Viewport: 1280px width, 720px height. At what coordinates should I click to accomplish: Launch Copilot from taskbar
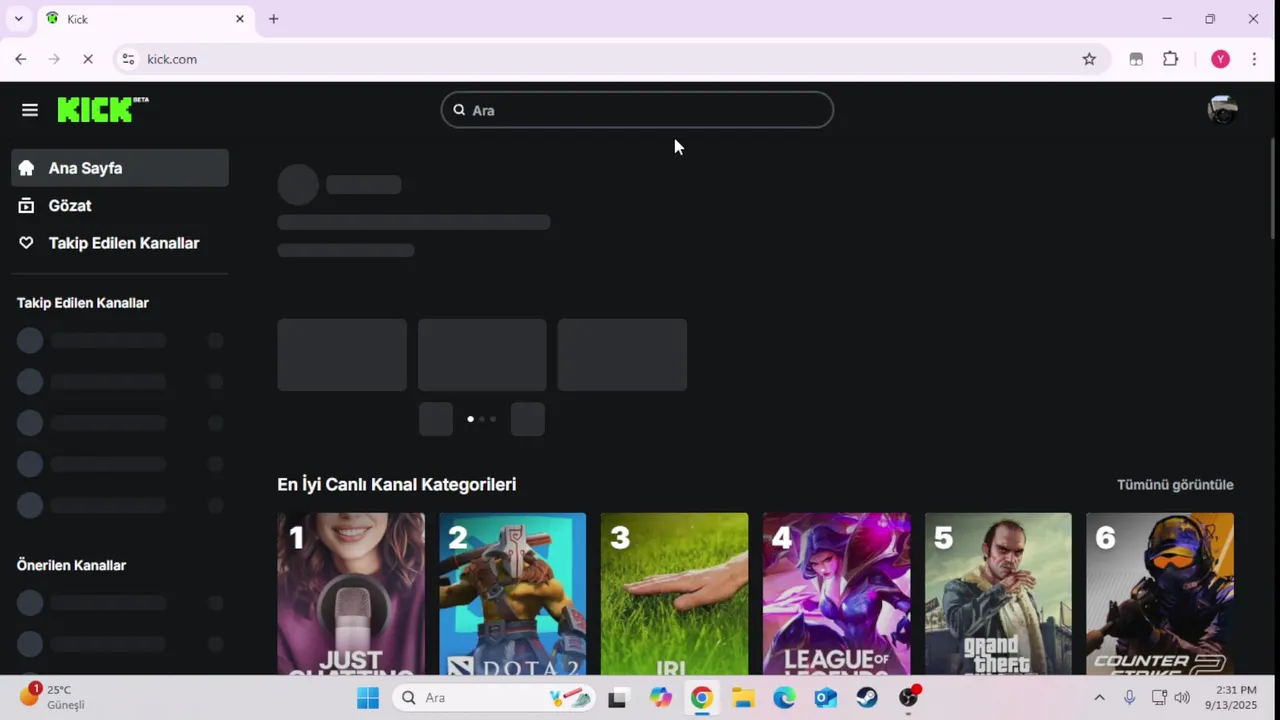(660, 698)
